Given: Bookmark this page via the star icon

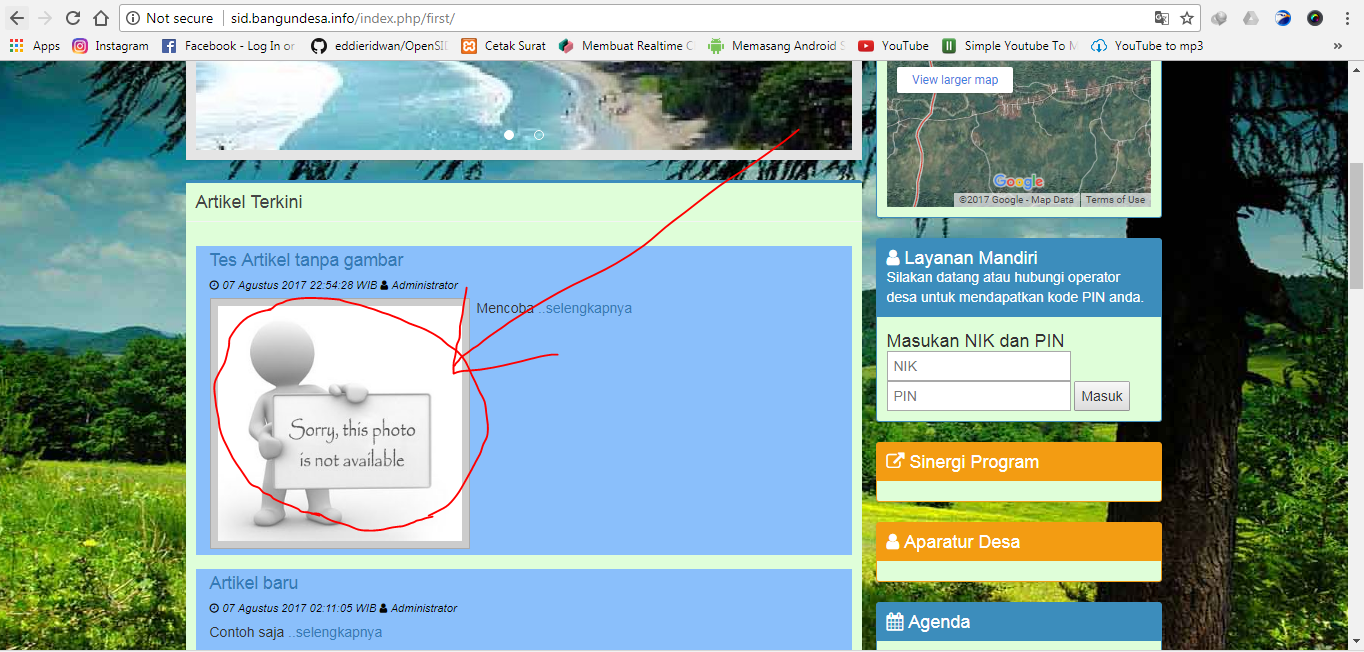Looking at the screenshot, I should click(x=1187, y=17).
